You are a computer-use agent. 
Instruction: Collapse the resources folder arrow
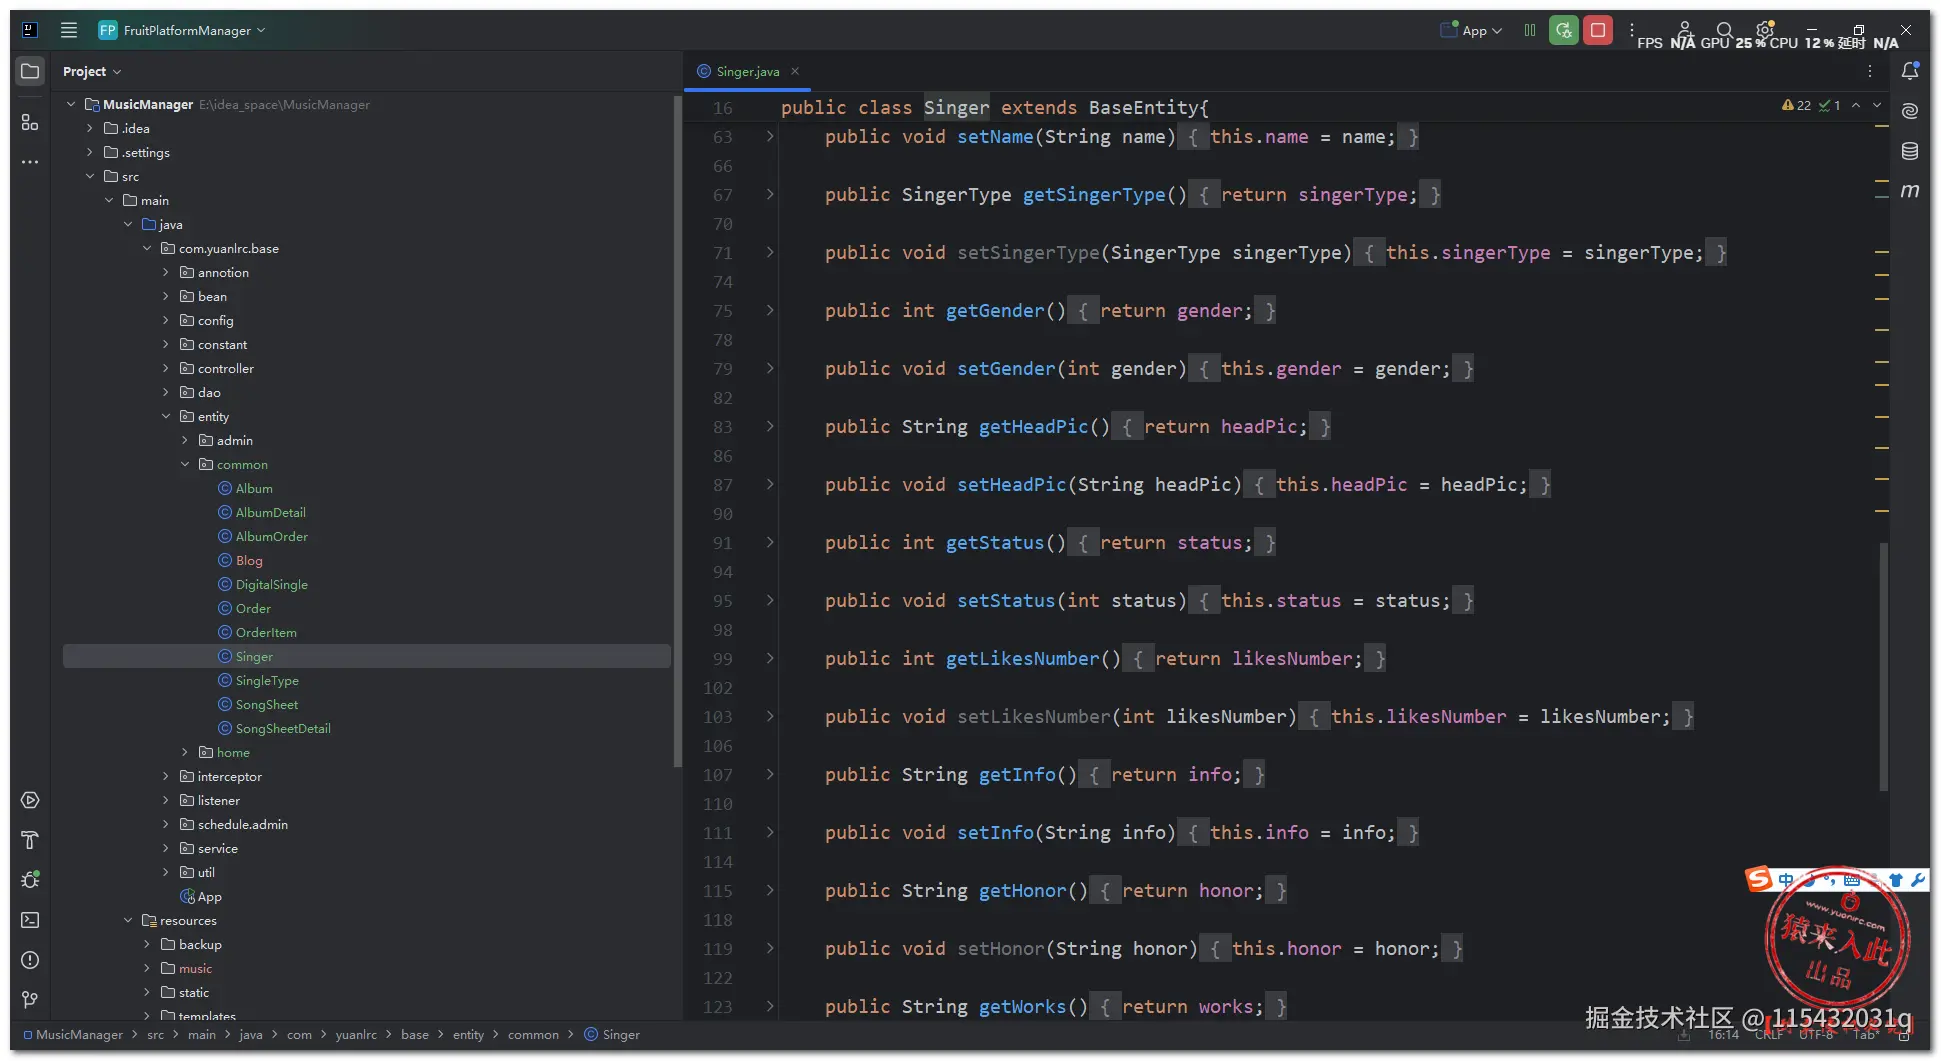(128, 920)
